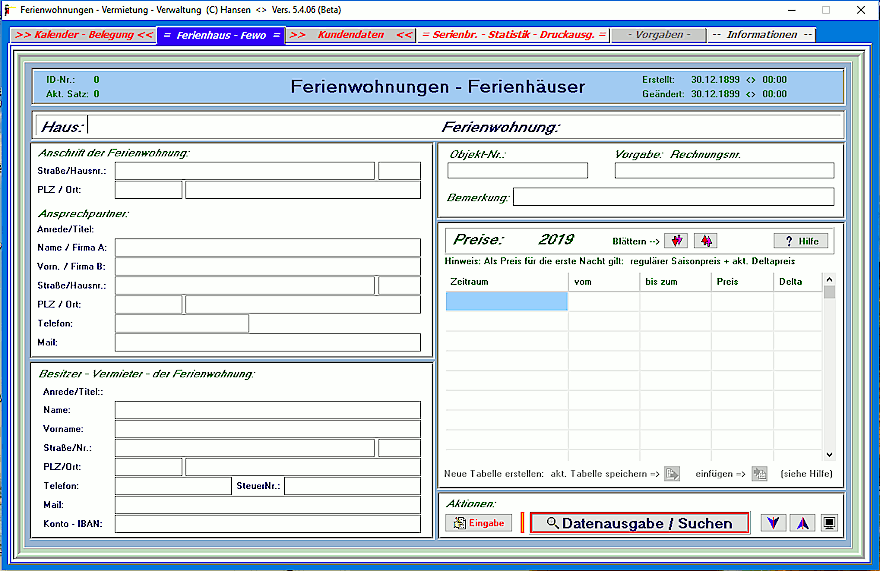Click the save current table icon
Screen dimensions: 880x571
[672, 473]
